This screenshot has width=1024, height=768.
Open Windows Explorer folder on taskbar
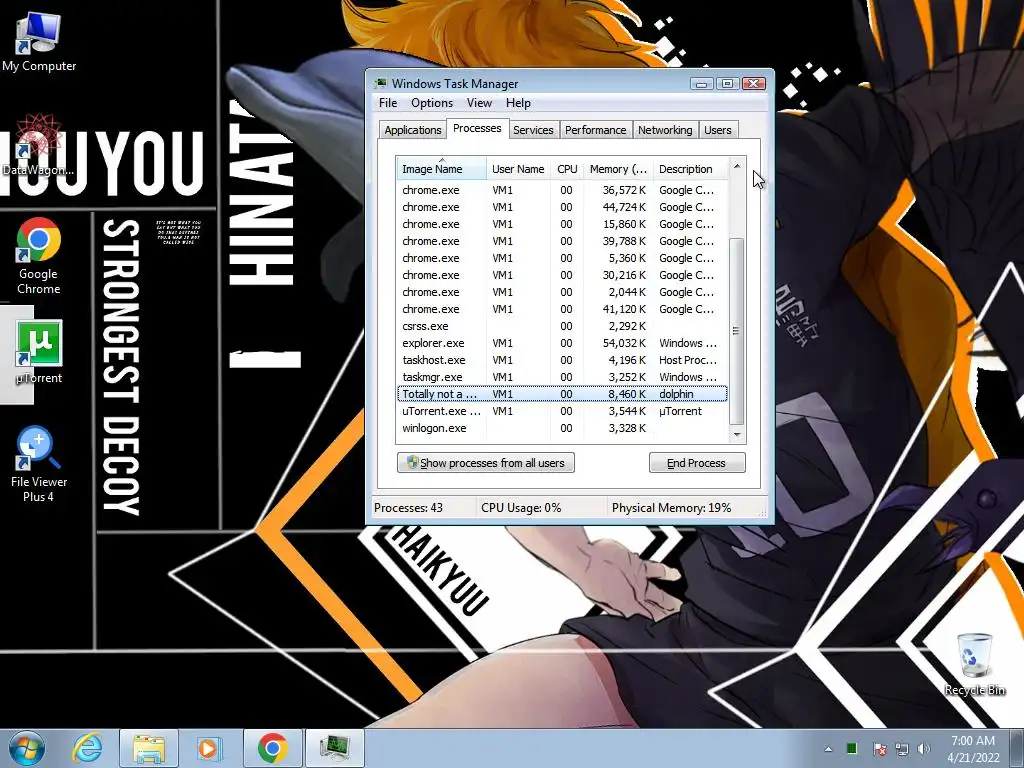tap(149, 748)
